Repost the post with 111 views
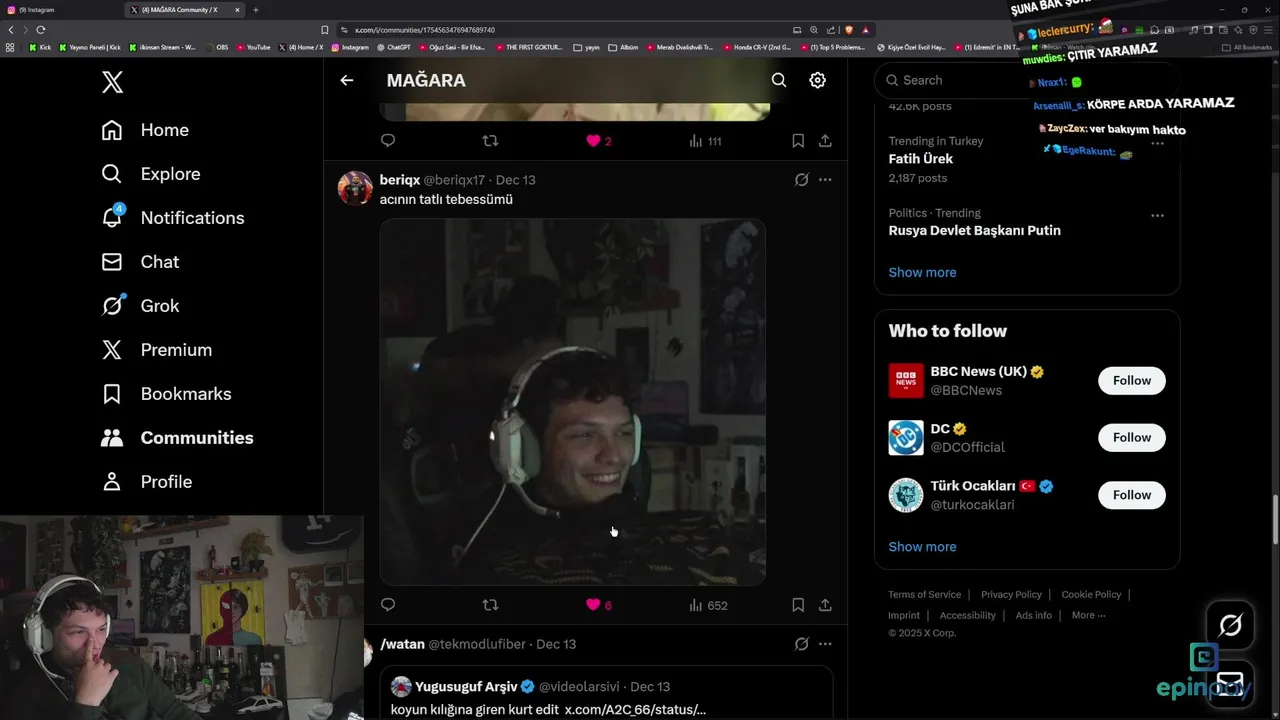1280x720 pixels. pyautogui.click(x=490, y=141)
